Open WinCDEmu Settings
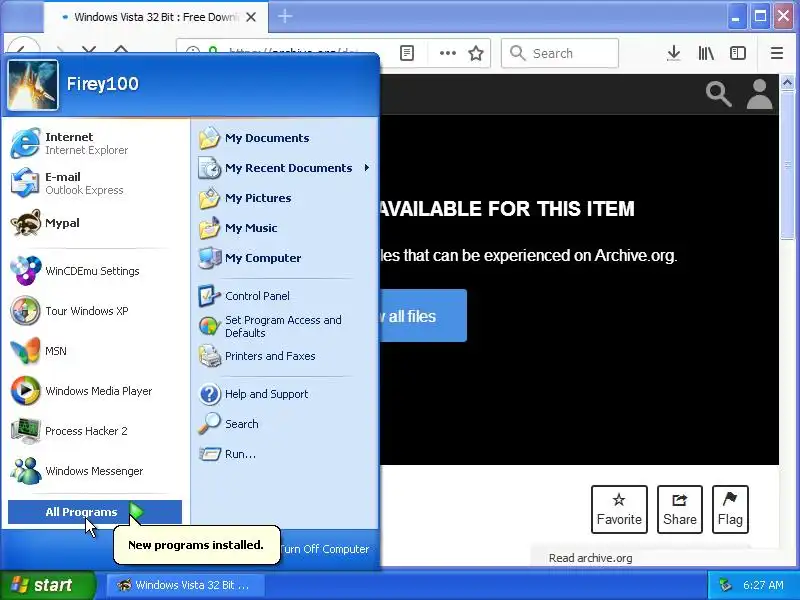This screenshot has width=800, height=600. 96,271
